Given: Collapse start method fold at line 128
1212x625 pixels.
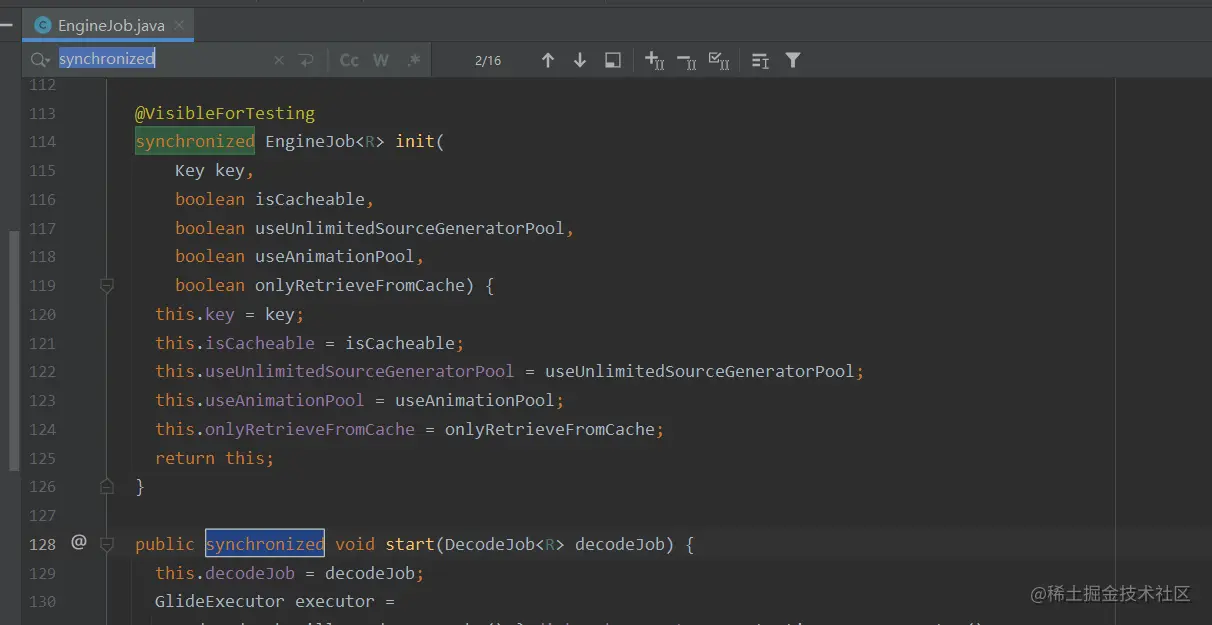Looking at the screenshot, I should tap(107, 544).
